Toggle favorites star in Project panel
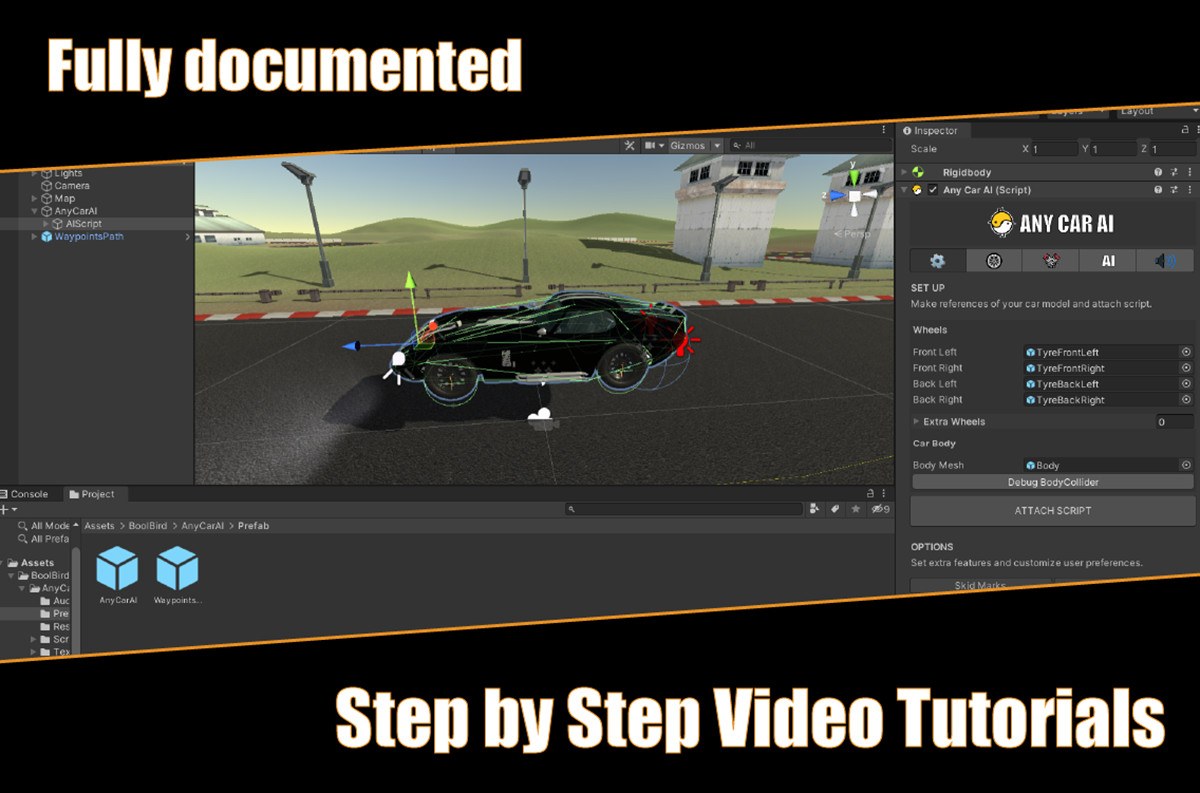Image resolution: width=1200 pixels, height=793 pixels. (x=855, y=509)
